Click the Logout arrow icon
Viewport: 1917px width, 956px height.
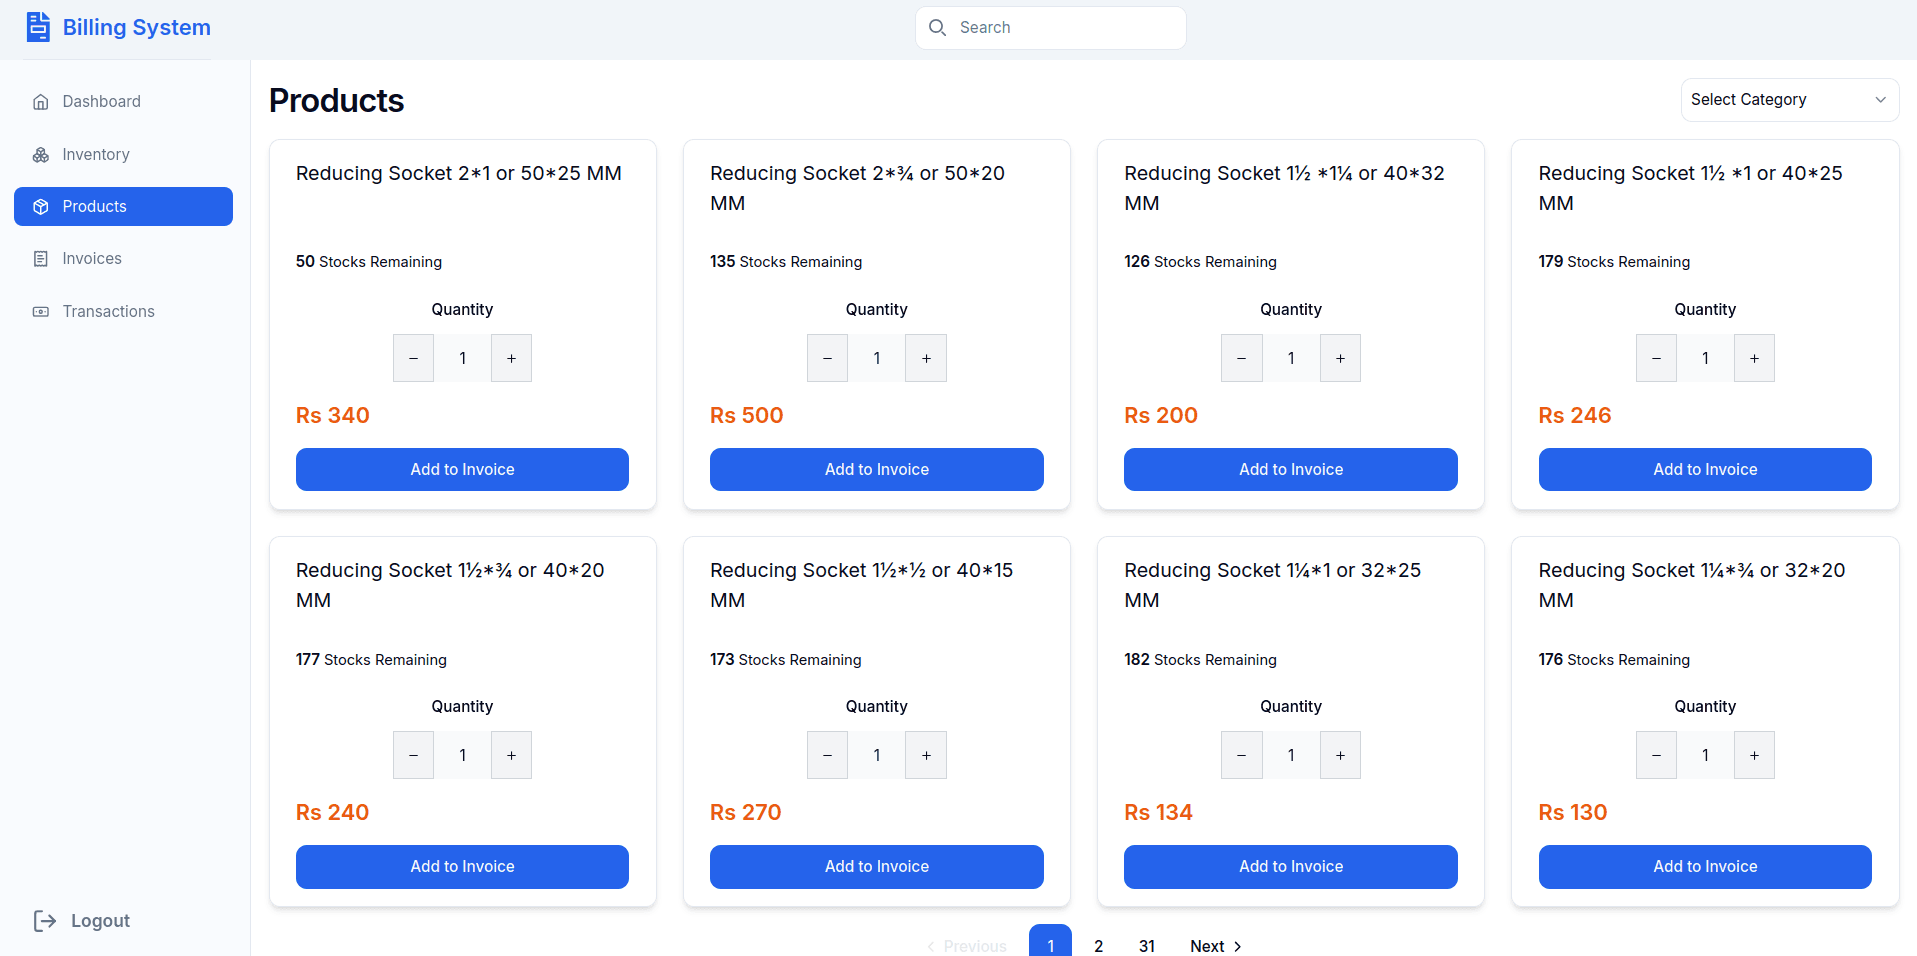coord(45,921)
